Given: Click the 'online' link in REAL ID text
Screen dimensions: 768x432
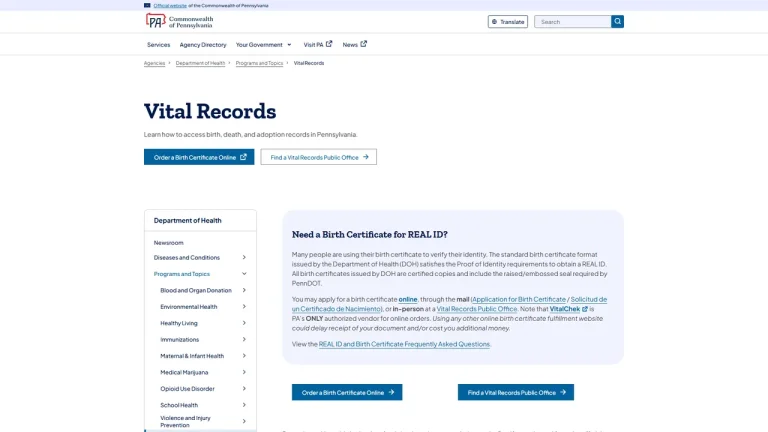Looking at the screenshot, I should (x=408, y=299).
